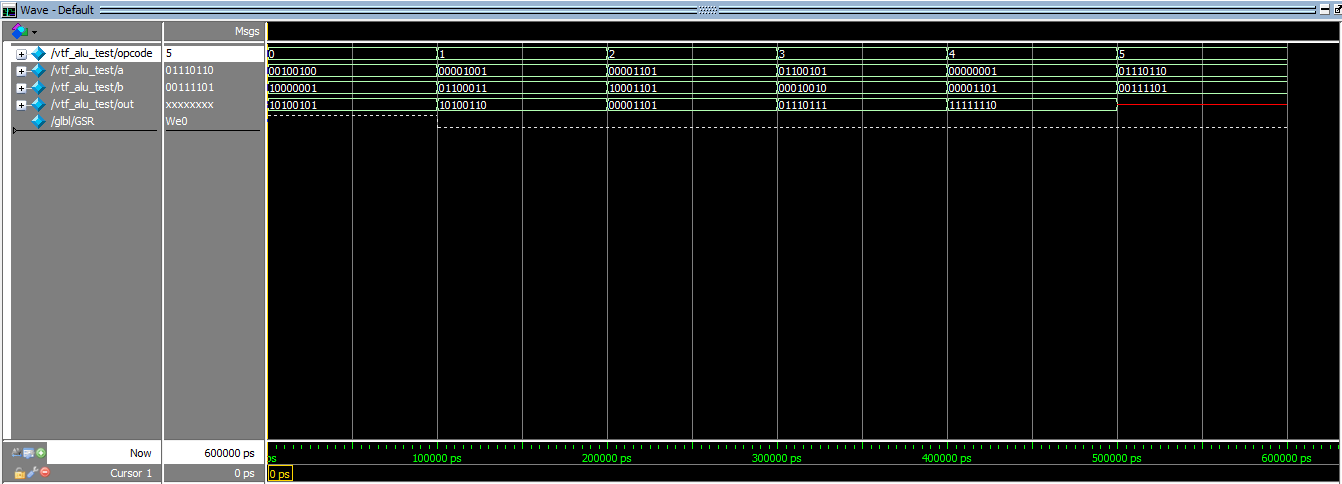Click the /vtf_alu_test/b diamond icon
This screenshot has width=1342, height=484.
coord(39,88)
